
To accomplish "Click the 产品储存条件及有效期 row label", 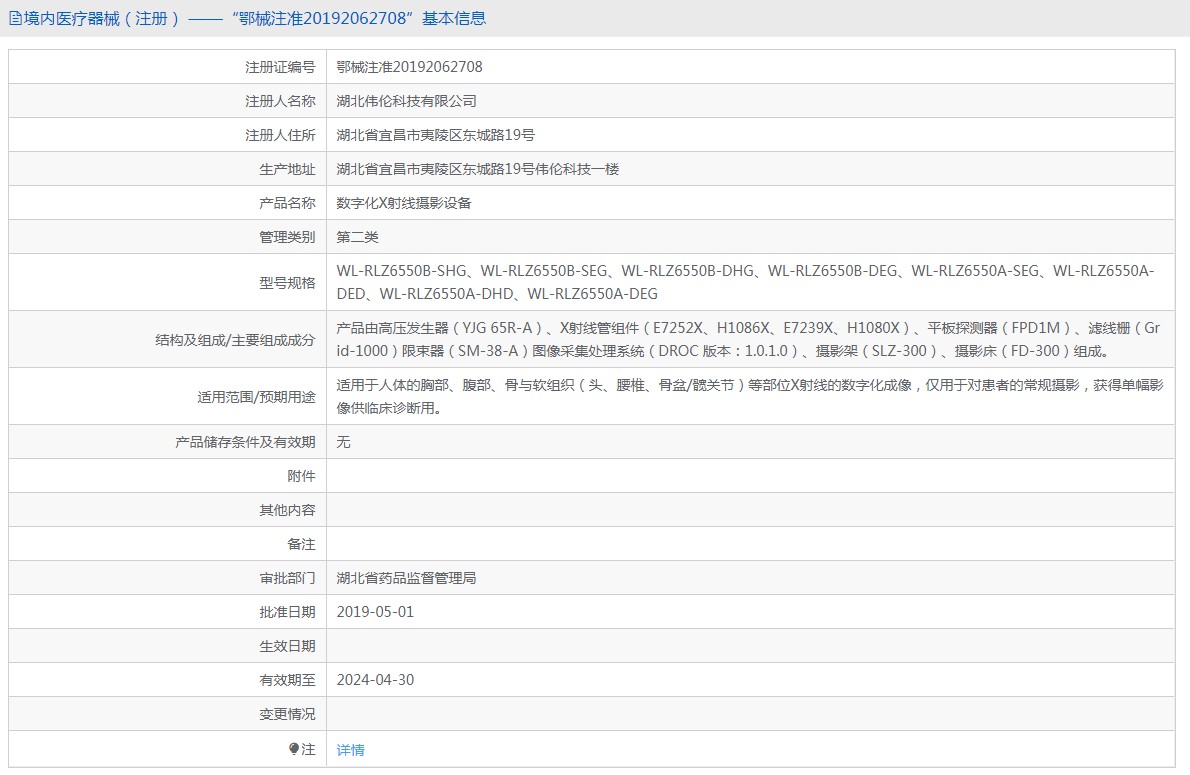I will click(245, 442).
